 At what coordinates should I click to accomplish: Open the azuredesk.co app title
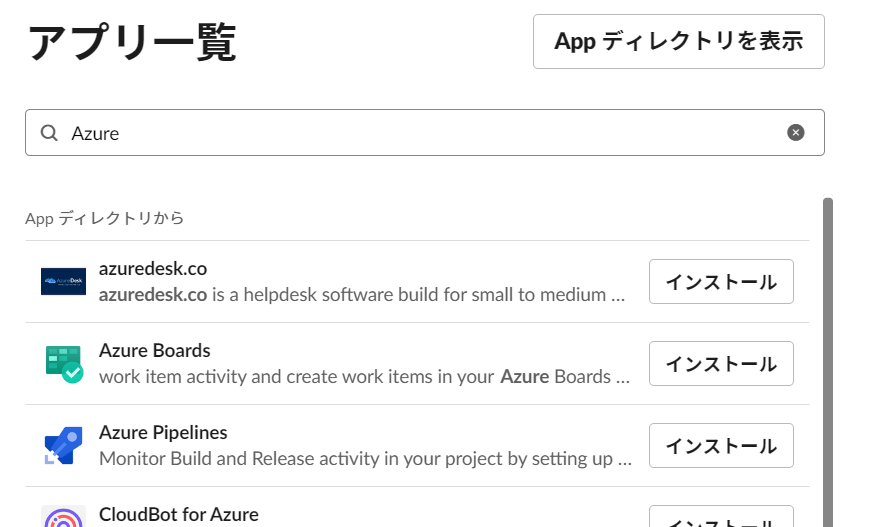[x=153, y=269]
